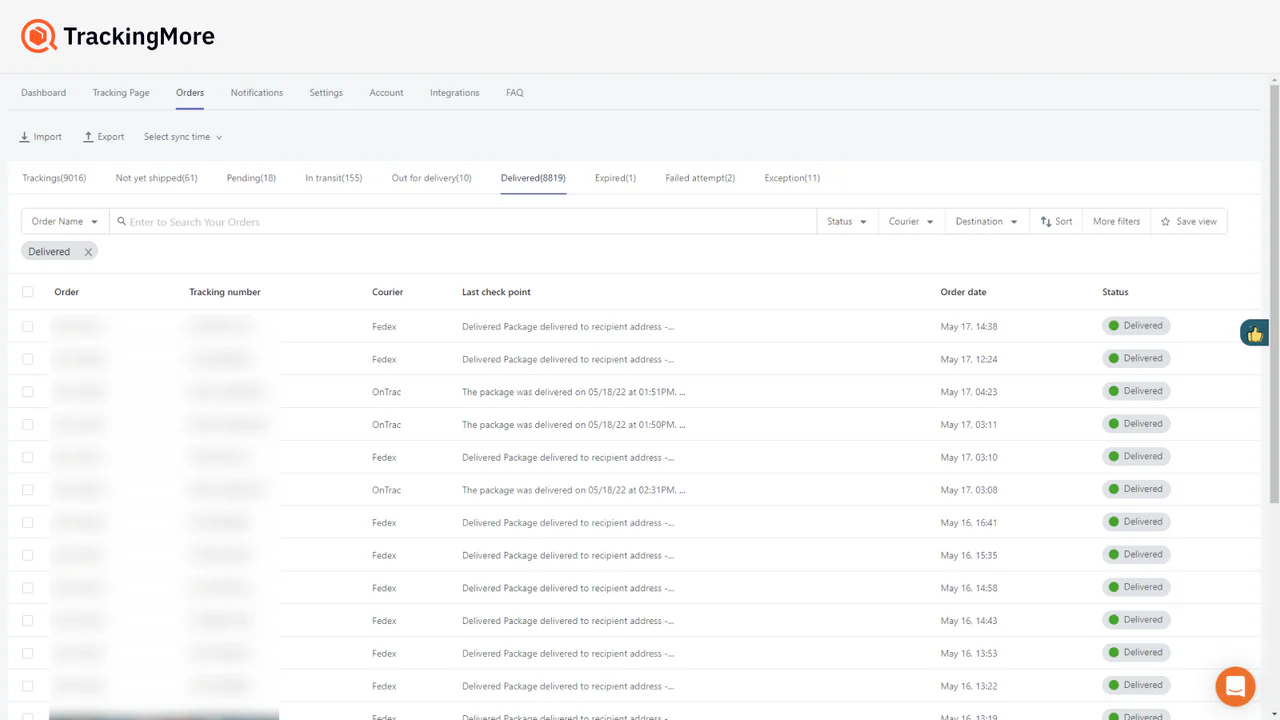Click Delivered badge for May 16, 13:53

pyautogui.click(x=1136, y=652)
